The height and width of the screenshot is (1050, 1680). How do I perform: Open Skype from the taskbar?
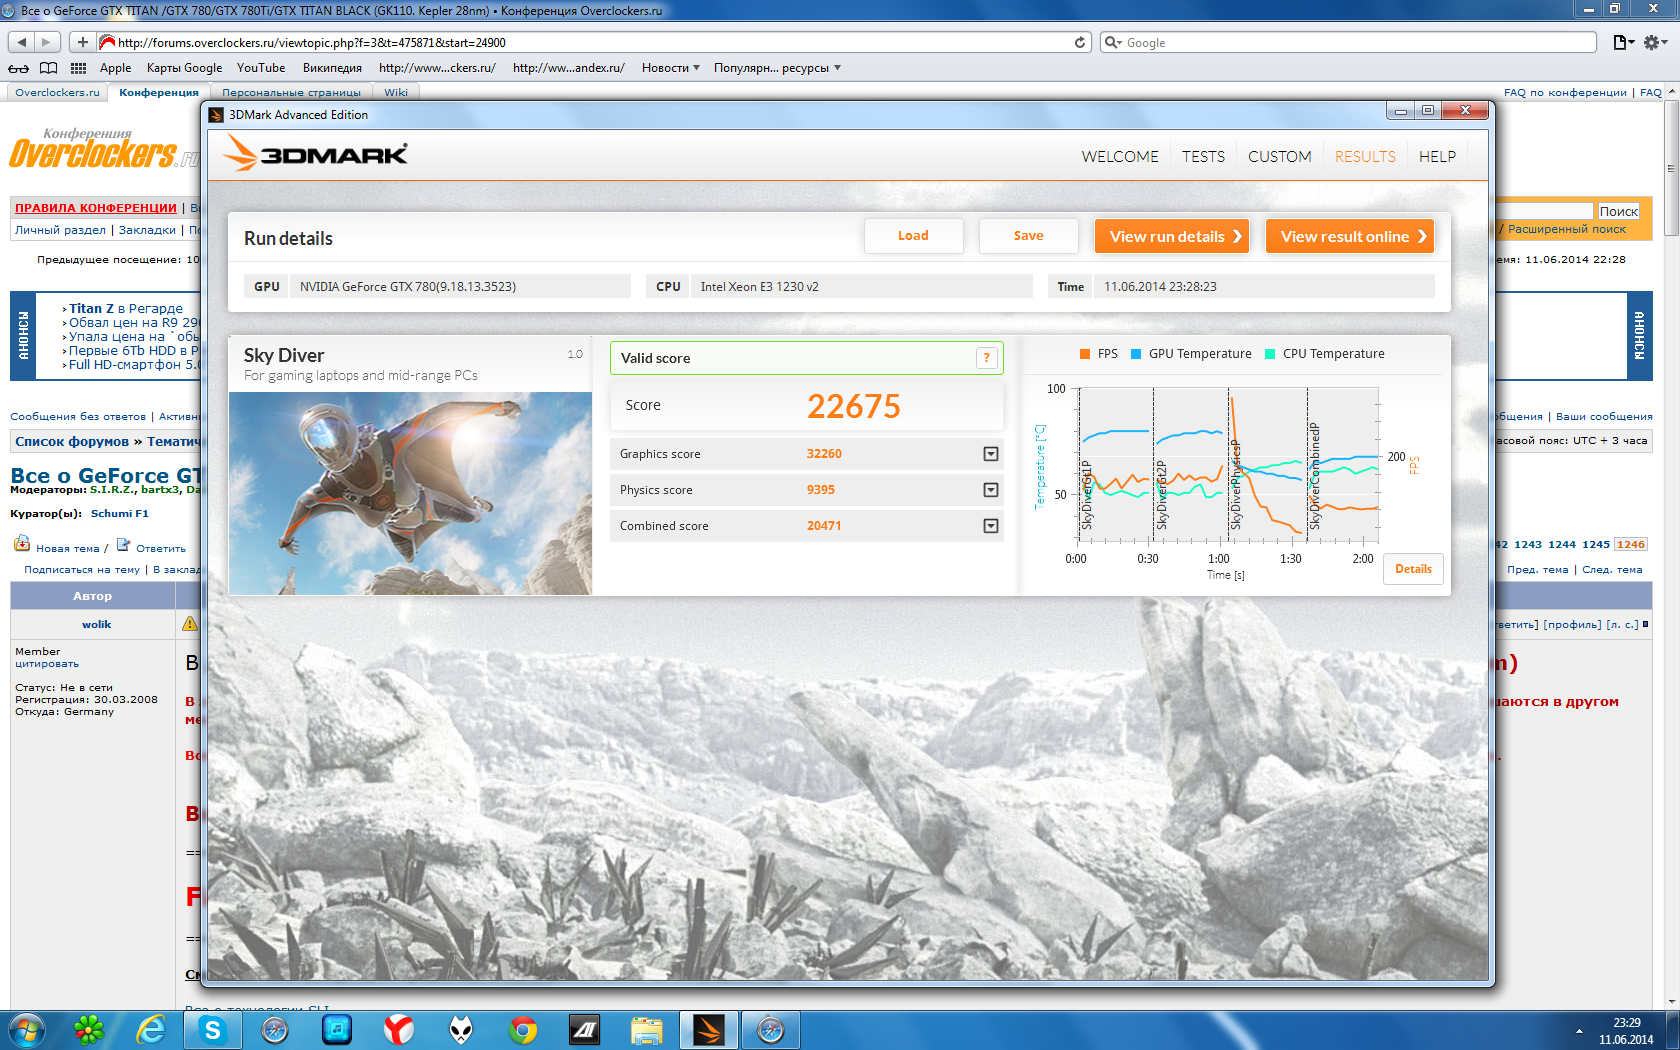pyautogui.click(x=213, y=1030)
